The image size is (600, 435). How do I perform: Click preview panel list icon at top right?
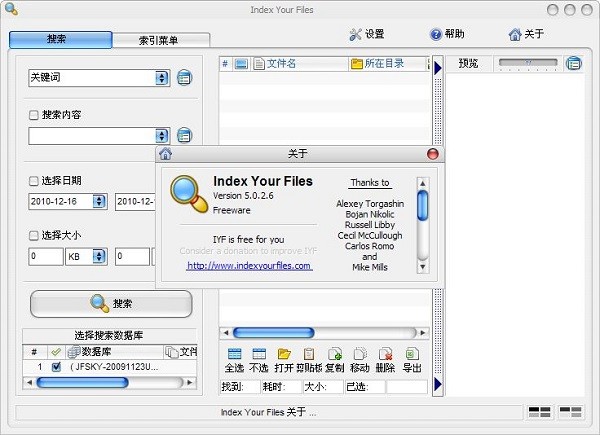point(573,64)
